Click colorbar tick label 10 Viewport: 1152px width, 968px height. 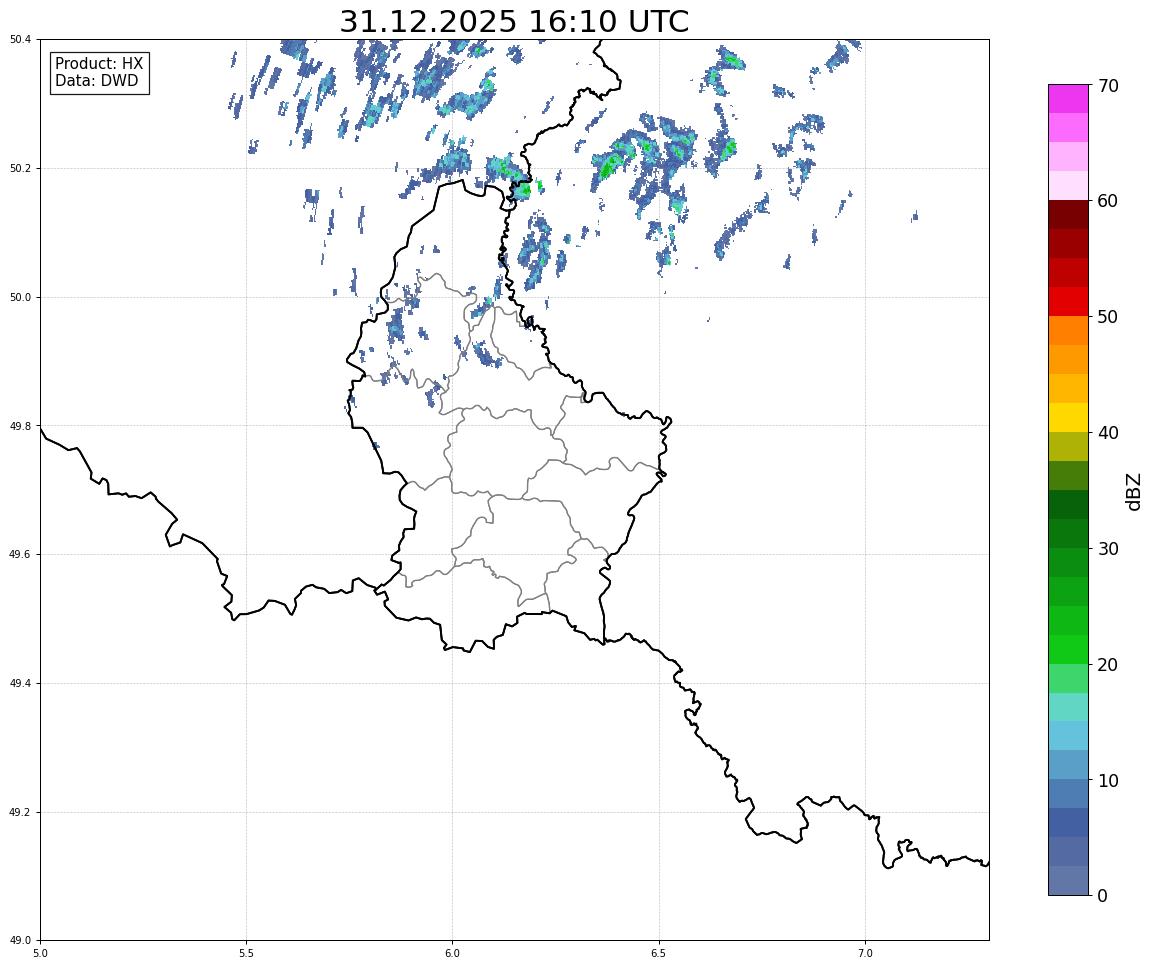1108,780
